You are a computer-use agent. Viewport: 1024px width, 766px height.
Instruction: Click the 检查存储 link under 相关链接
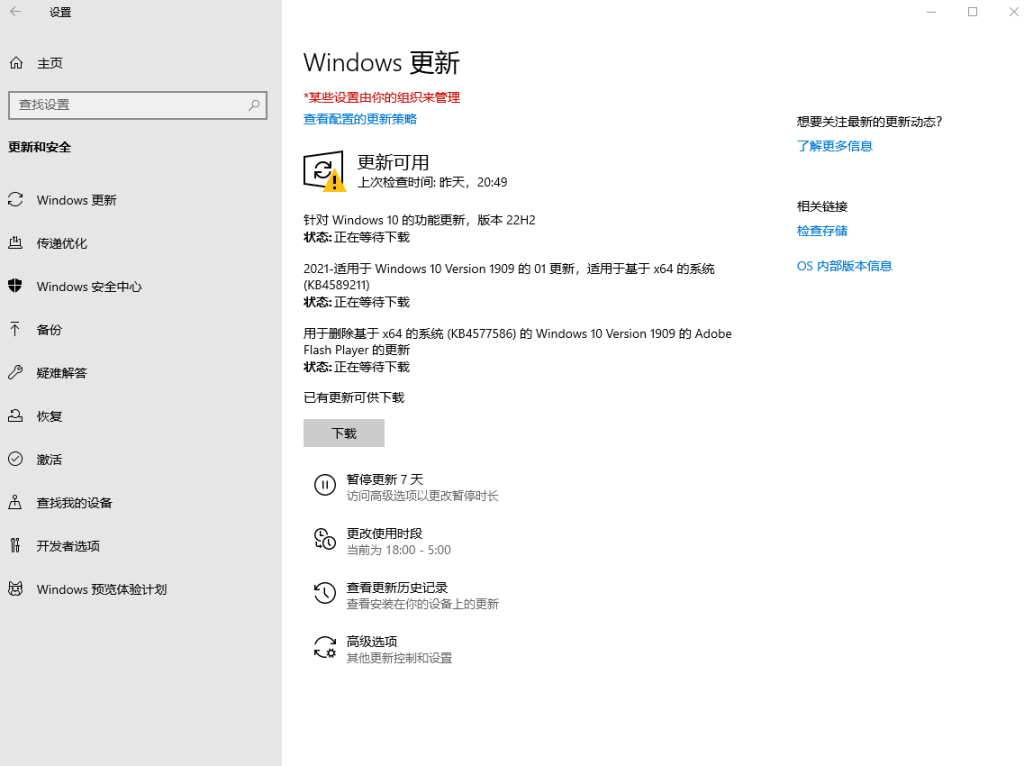[822, 230]
